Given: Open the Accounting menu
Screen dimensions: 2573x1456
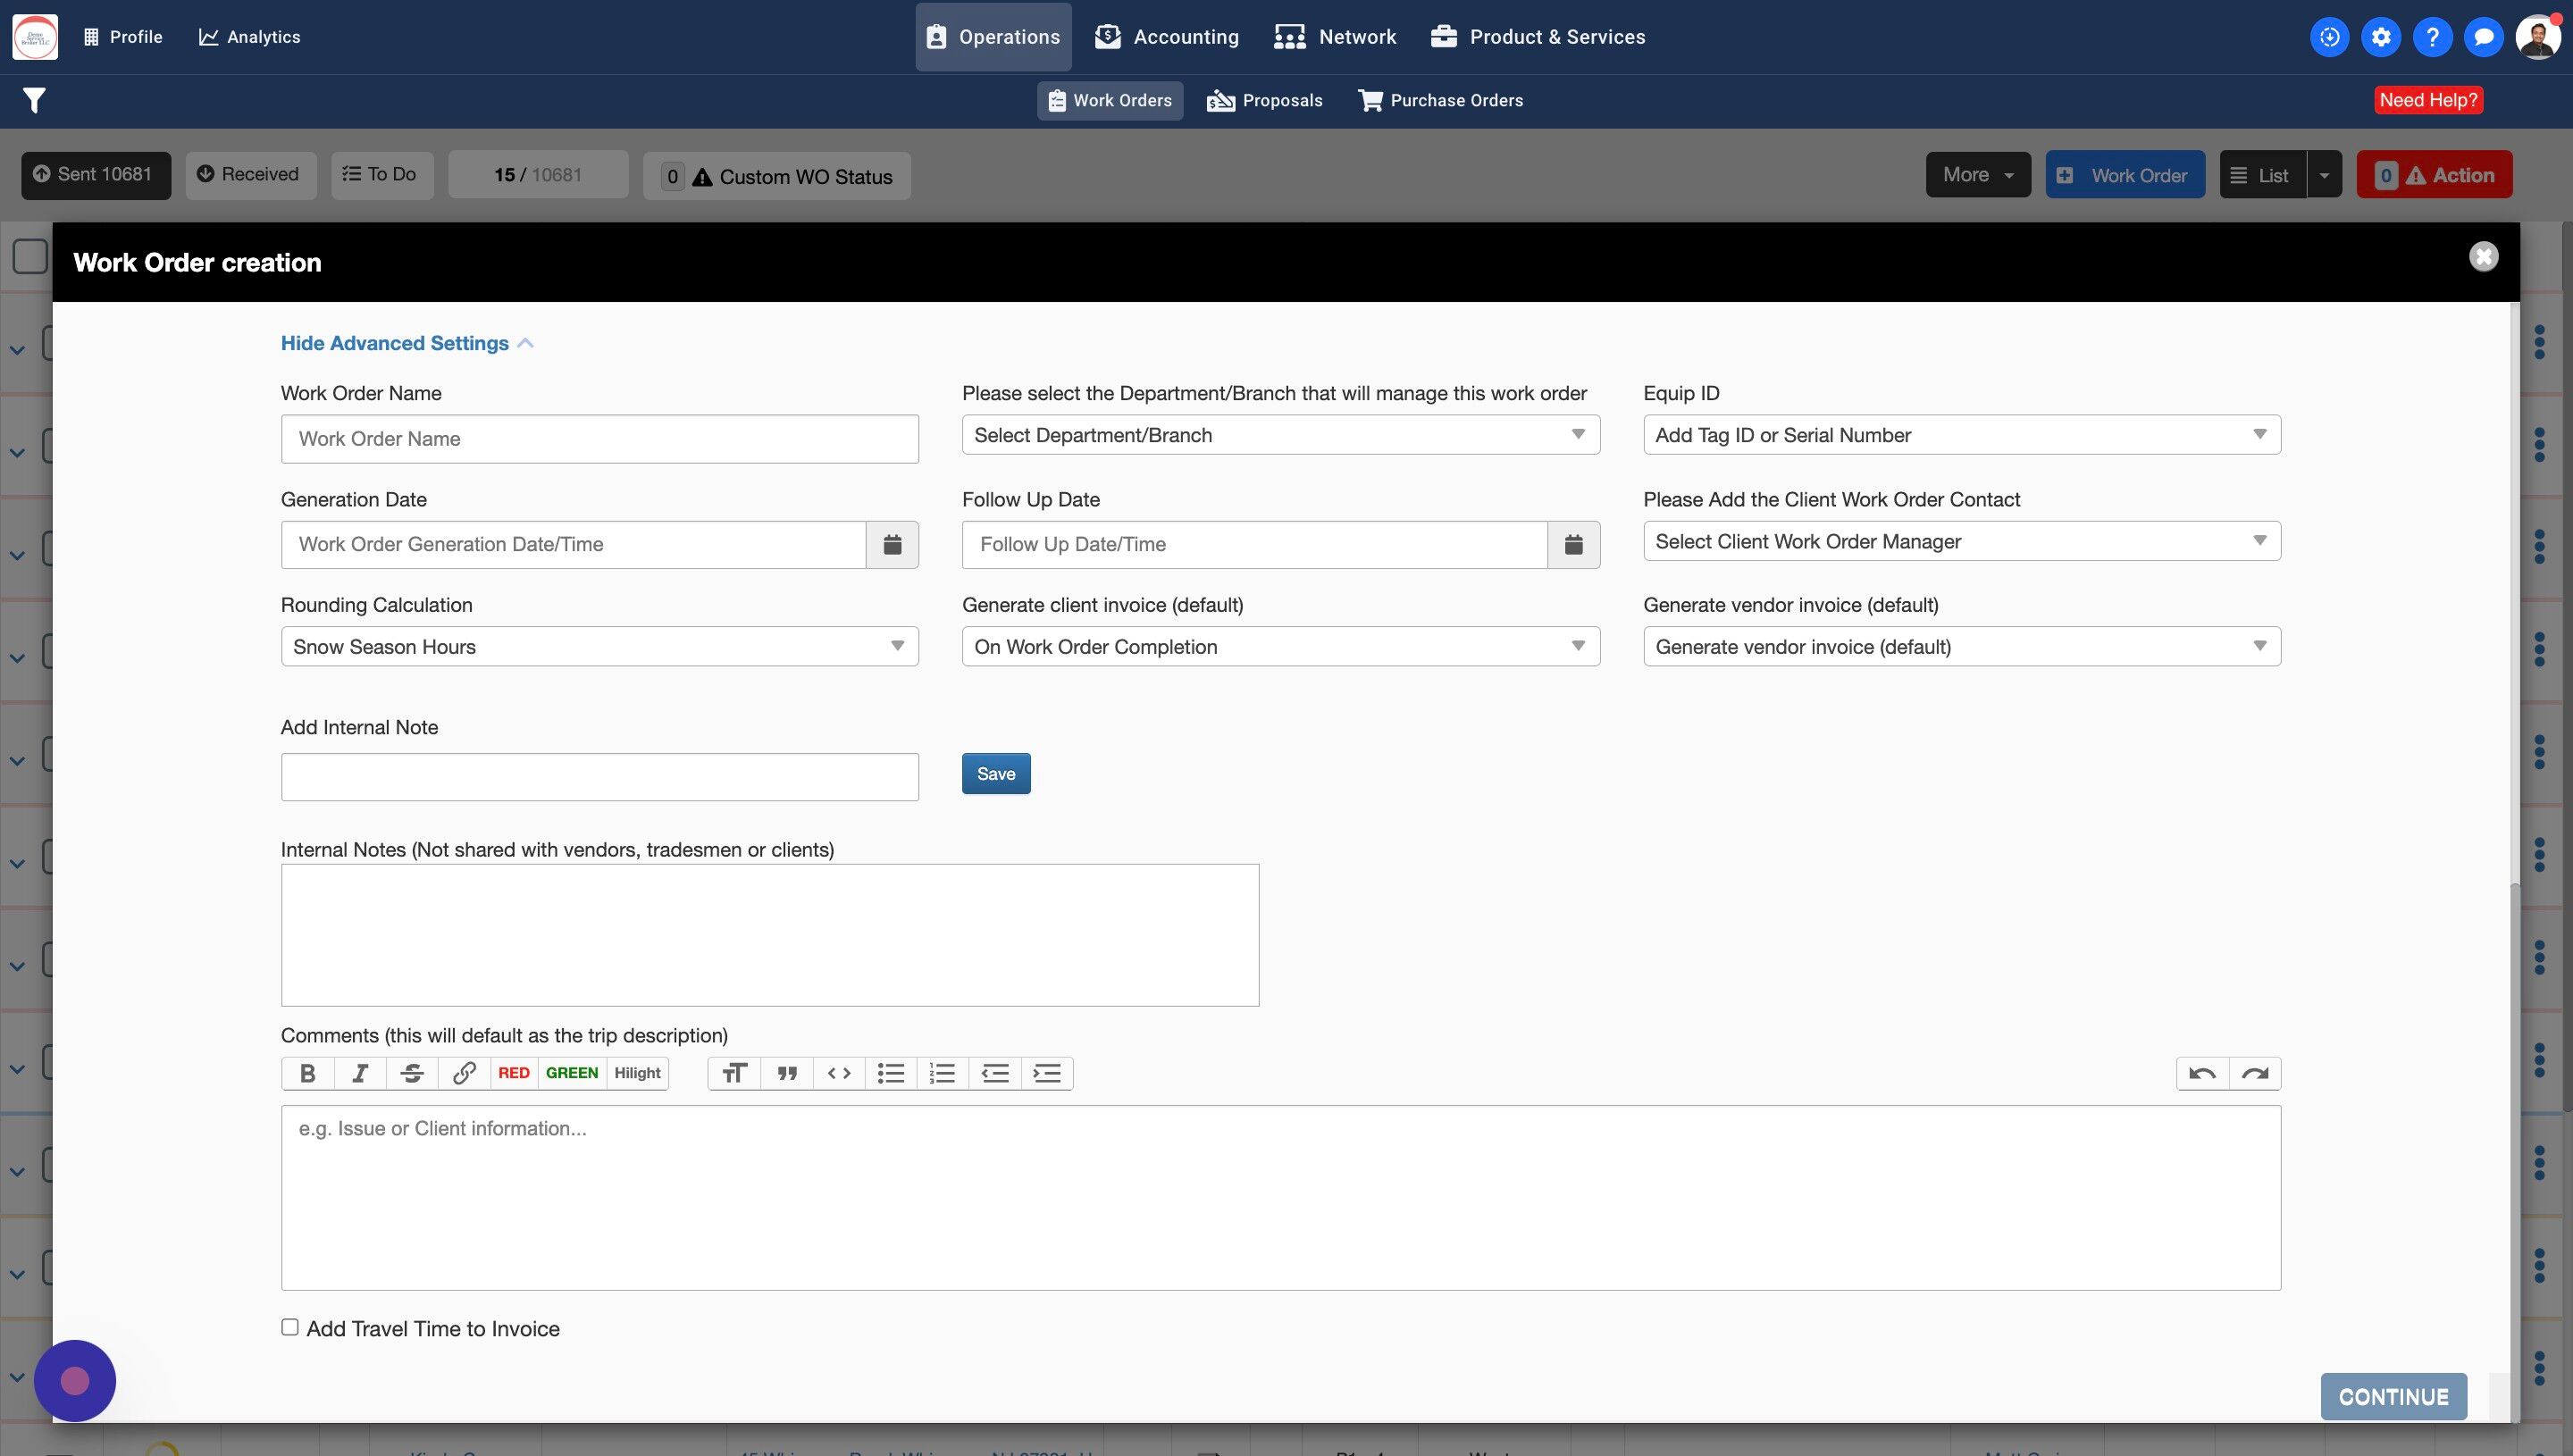Looking at the screenshot, I should click(x=1166, y=37).
